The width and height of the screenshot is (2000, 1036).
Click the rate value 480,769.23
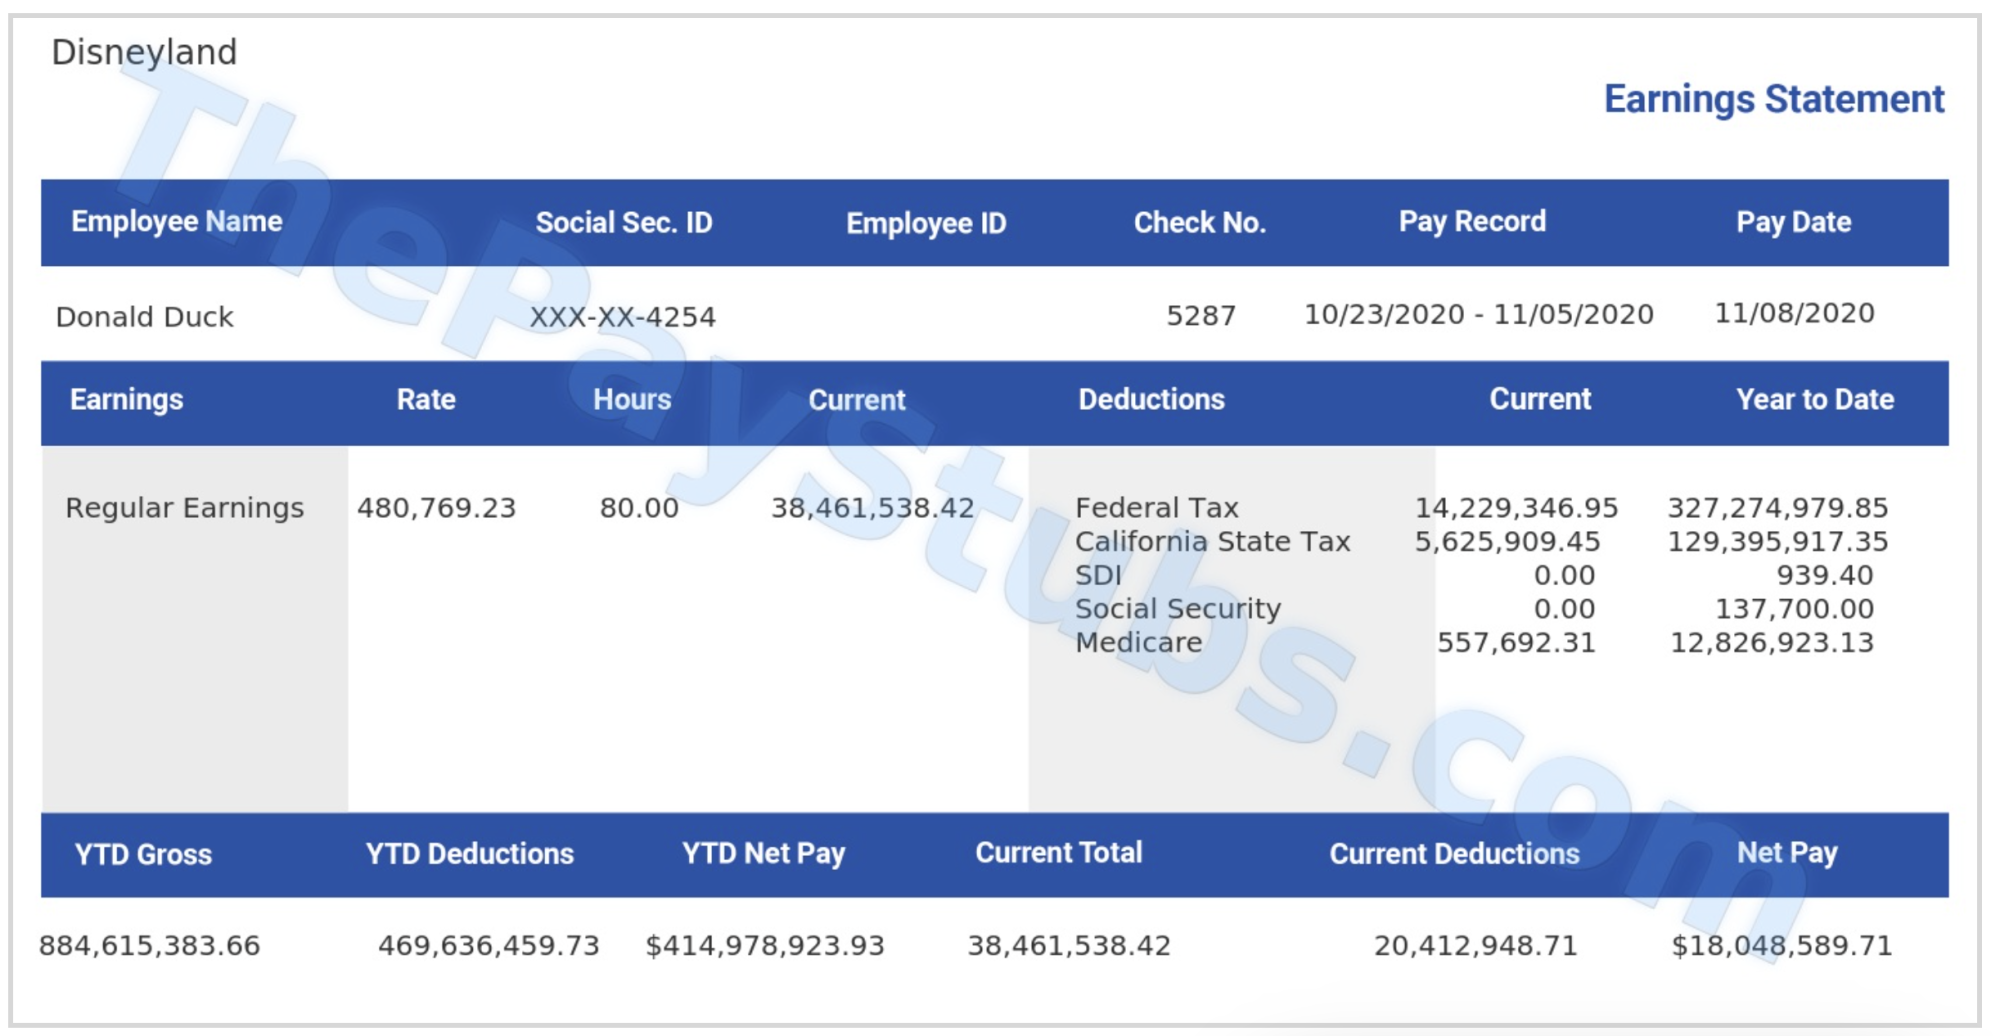(436, 508)
